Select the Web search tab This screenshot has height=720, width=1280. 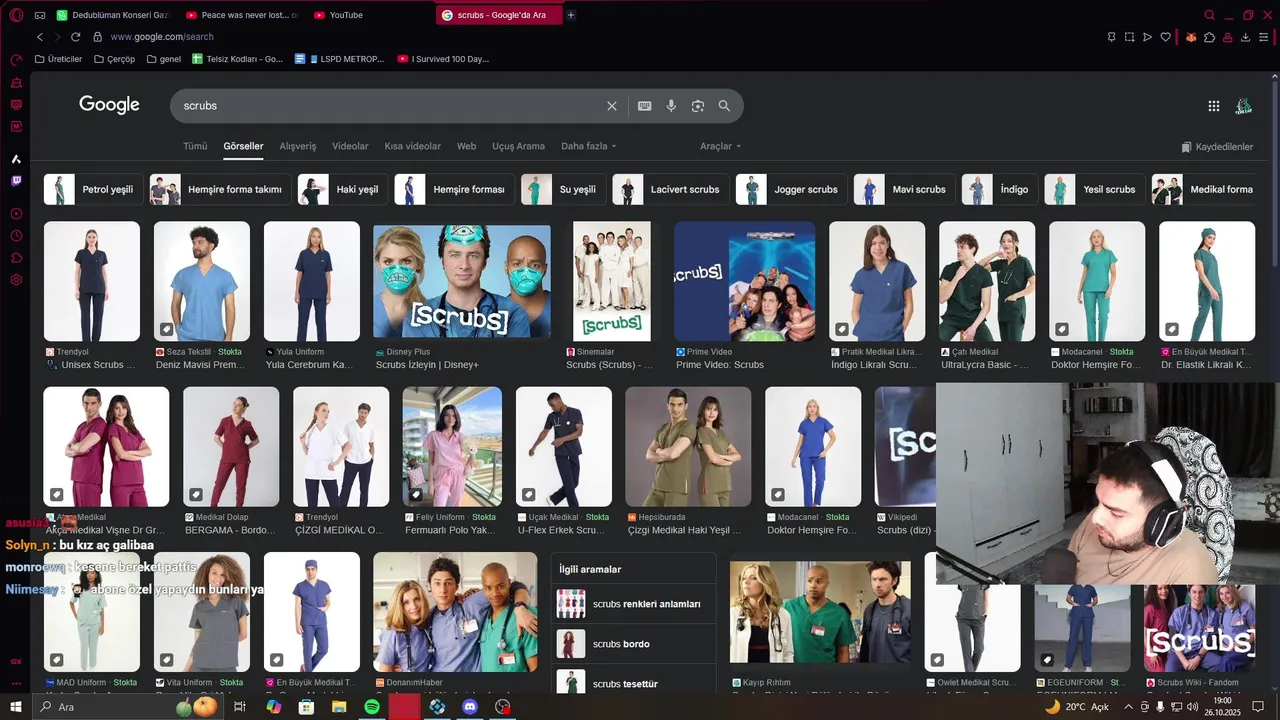click(466, 146)
